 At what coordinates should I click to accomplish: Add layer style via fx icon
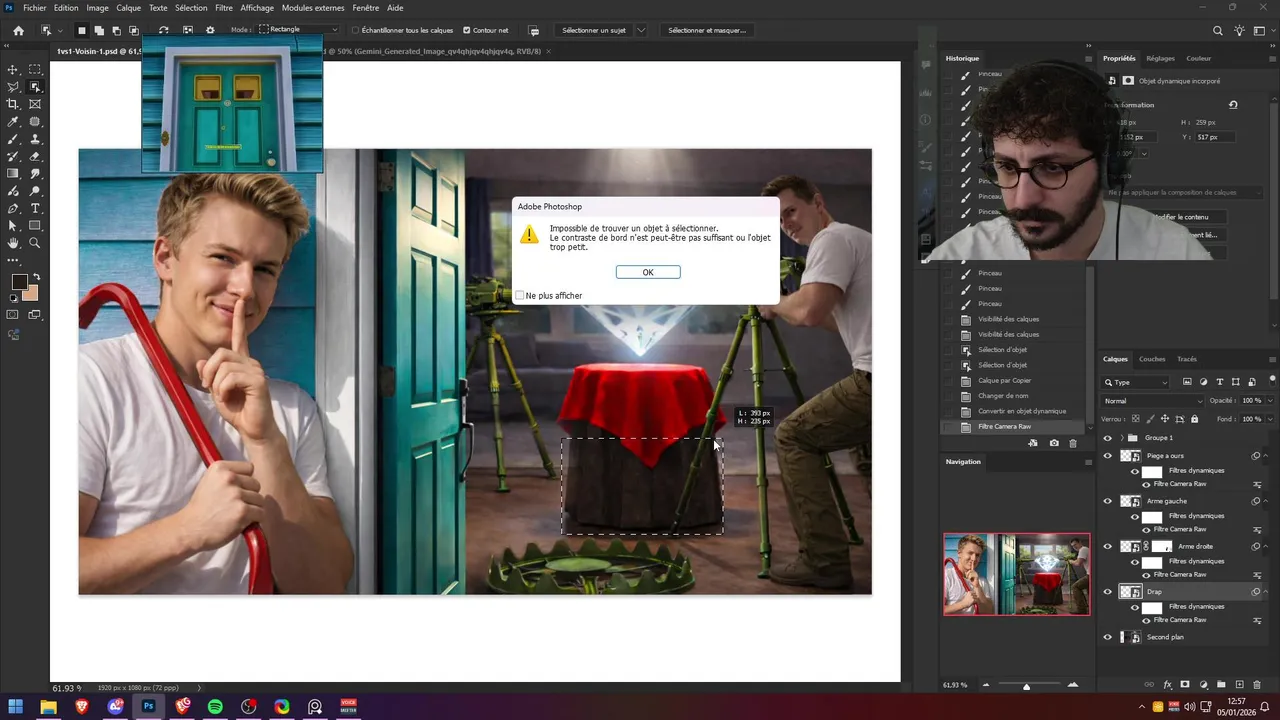pos(1167,685)
